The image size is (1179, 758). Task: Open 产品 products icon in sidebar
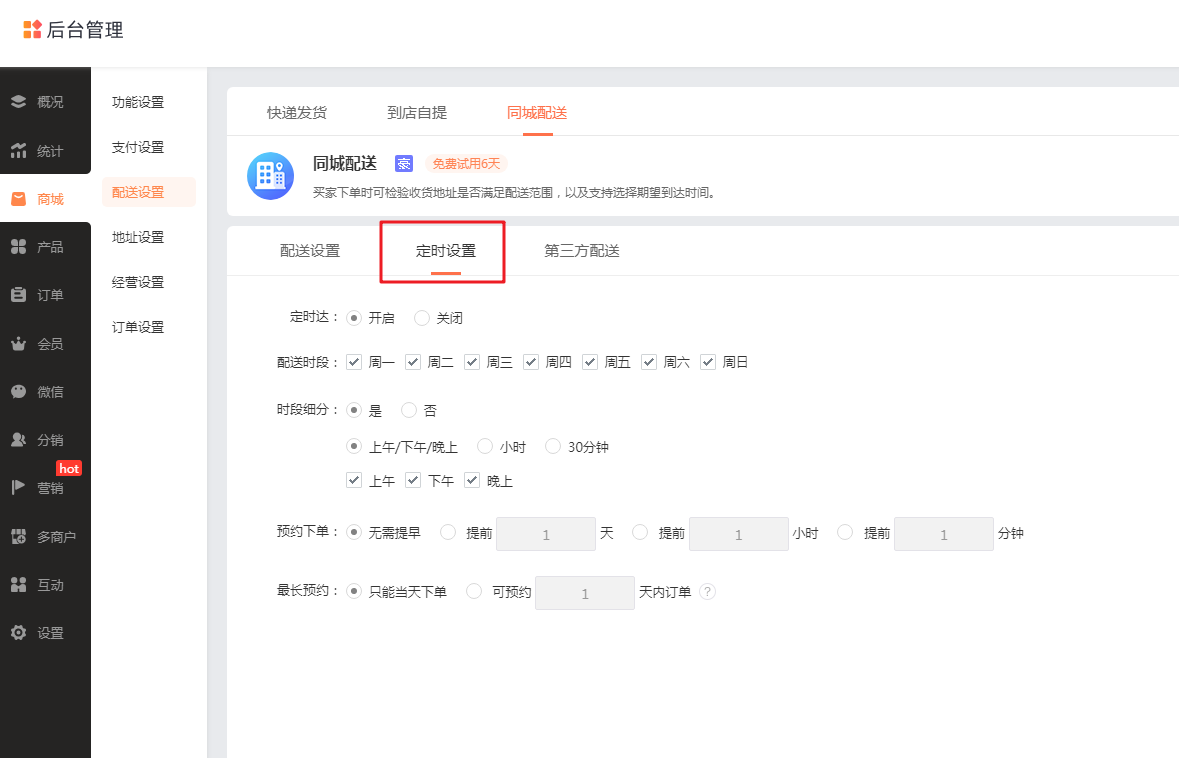pyautogui.click(x=19, y=247)
